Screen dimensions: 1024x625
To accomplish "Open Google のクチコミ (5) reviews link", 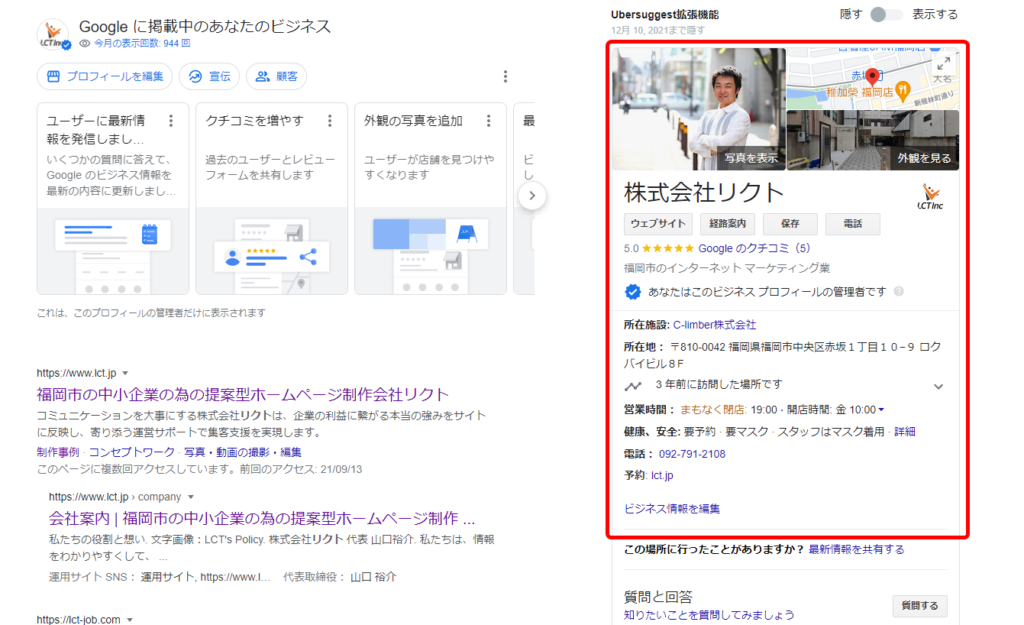I will [754, 248].
